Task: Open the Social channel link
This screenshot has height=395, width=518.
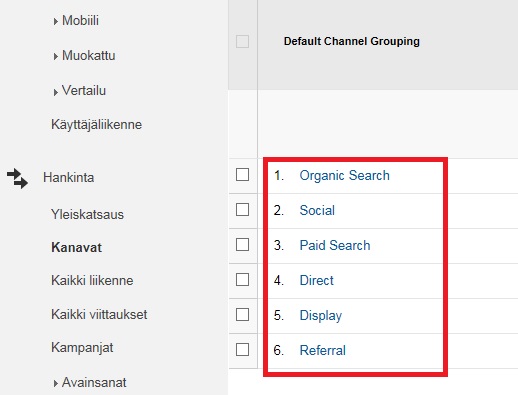Action: pos(317,210)
